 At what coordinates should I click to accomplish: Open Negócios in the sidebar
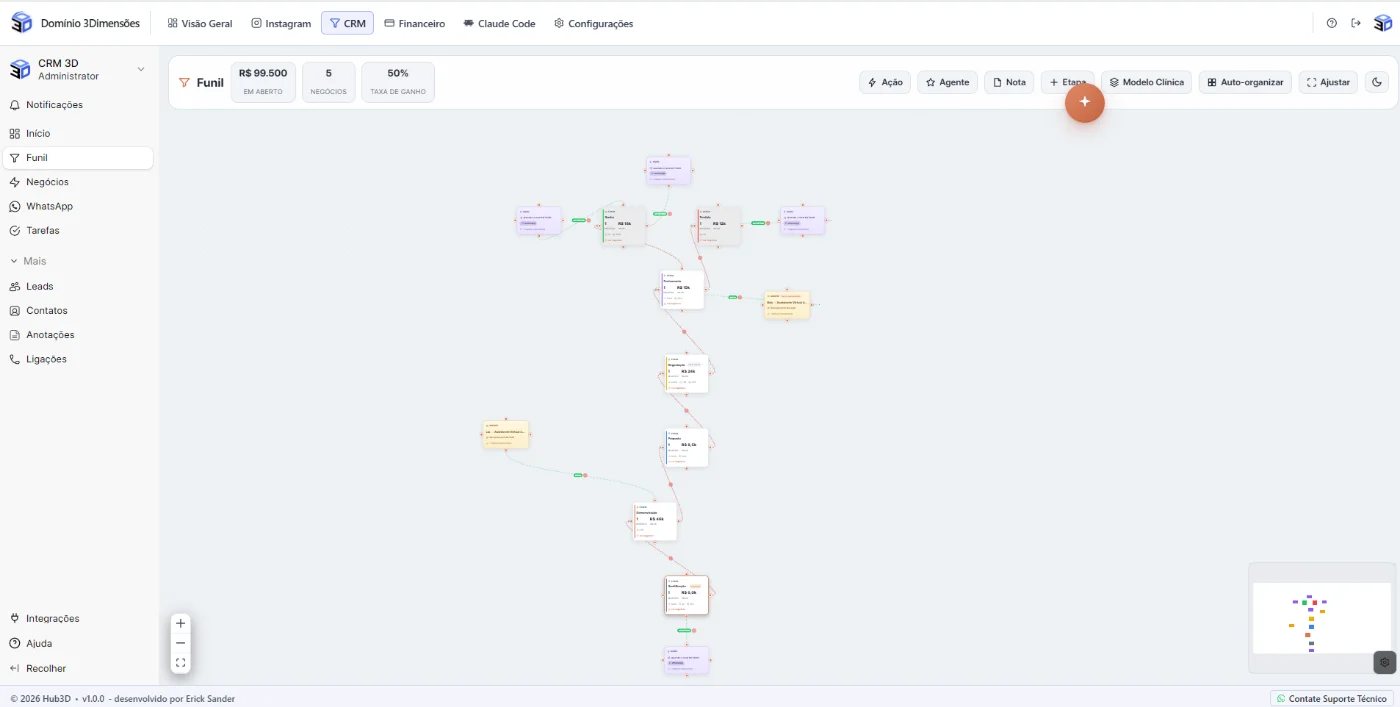[79, 182]
